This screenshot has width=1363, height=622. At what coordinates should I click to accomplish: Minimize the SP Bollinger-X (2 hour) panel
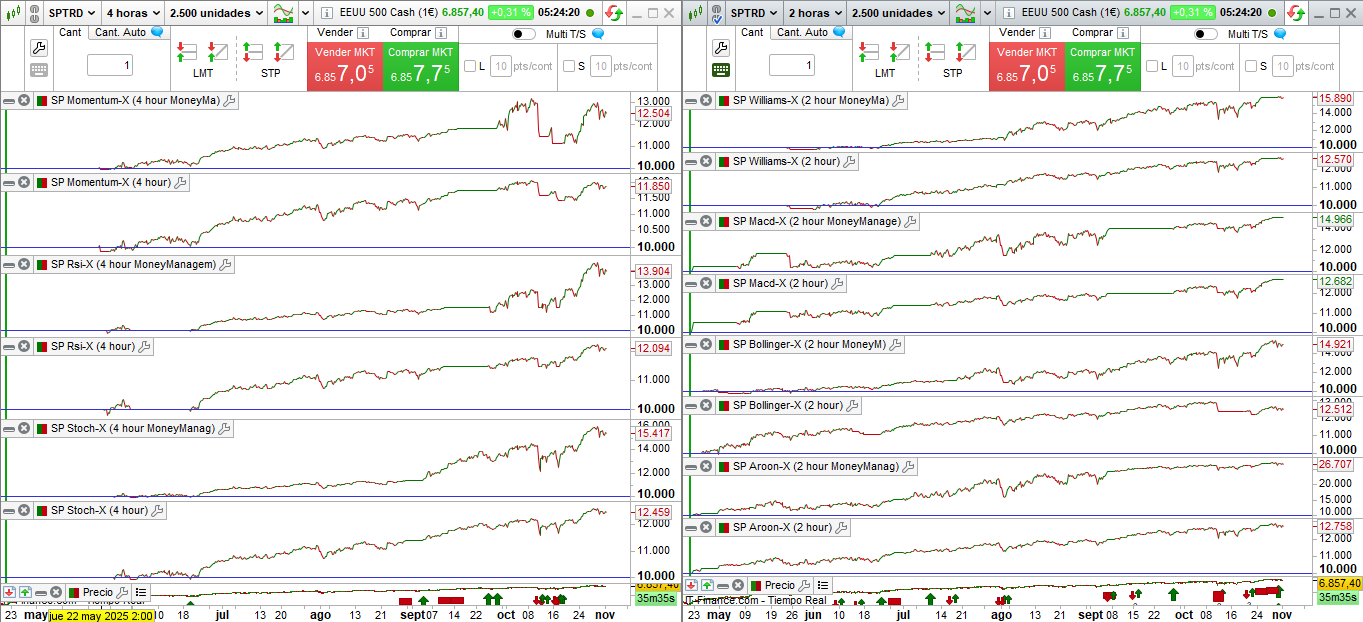click(691, 405)
